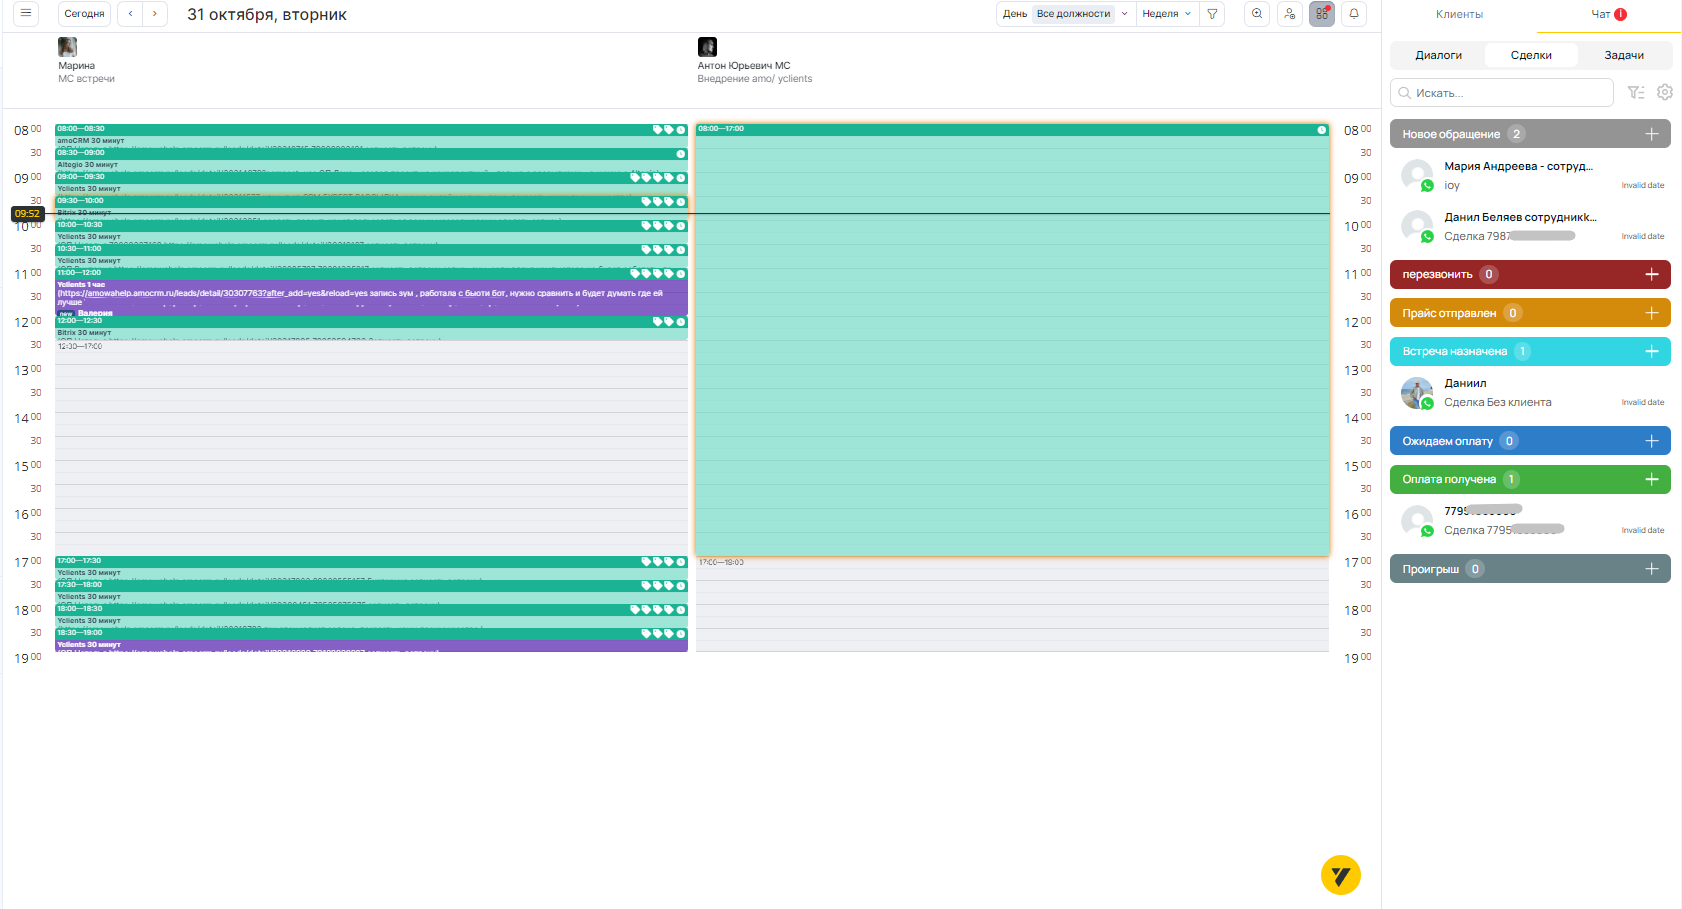Switch the segment to Задачи
Viewport: 1682px width, 909px height.
[1623, 55]
